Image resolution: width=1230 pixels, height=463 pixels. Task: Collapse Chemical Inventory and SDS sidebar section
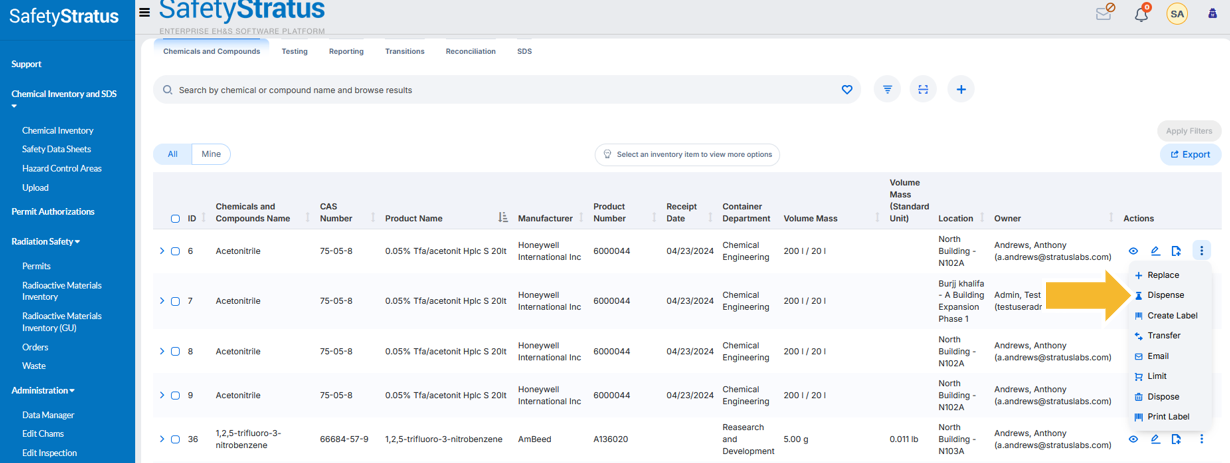[64, 99]
